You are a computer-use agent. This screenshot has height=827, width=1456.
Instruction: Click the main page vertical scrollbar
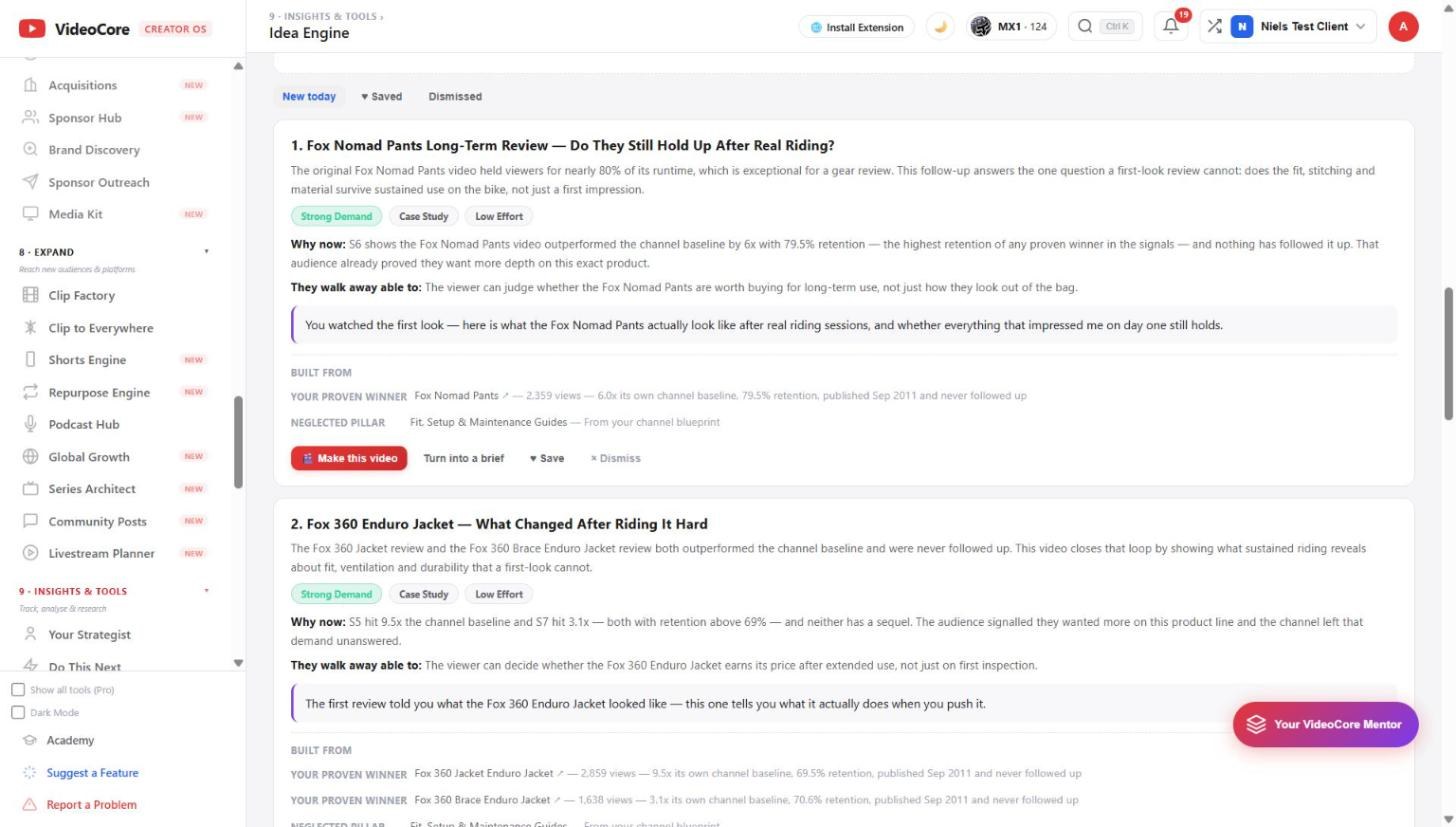coord(1448,354)
